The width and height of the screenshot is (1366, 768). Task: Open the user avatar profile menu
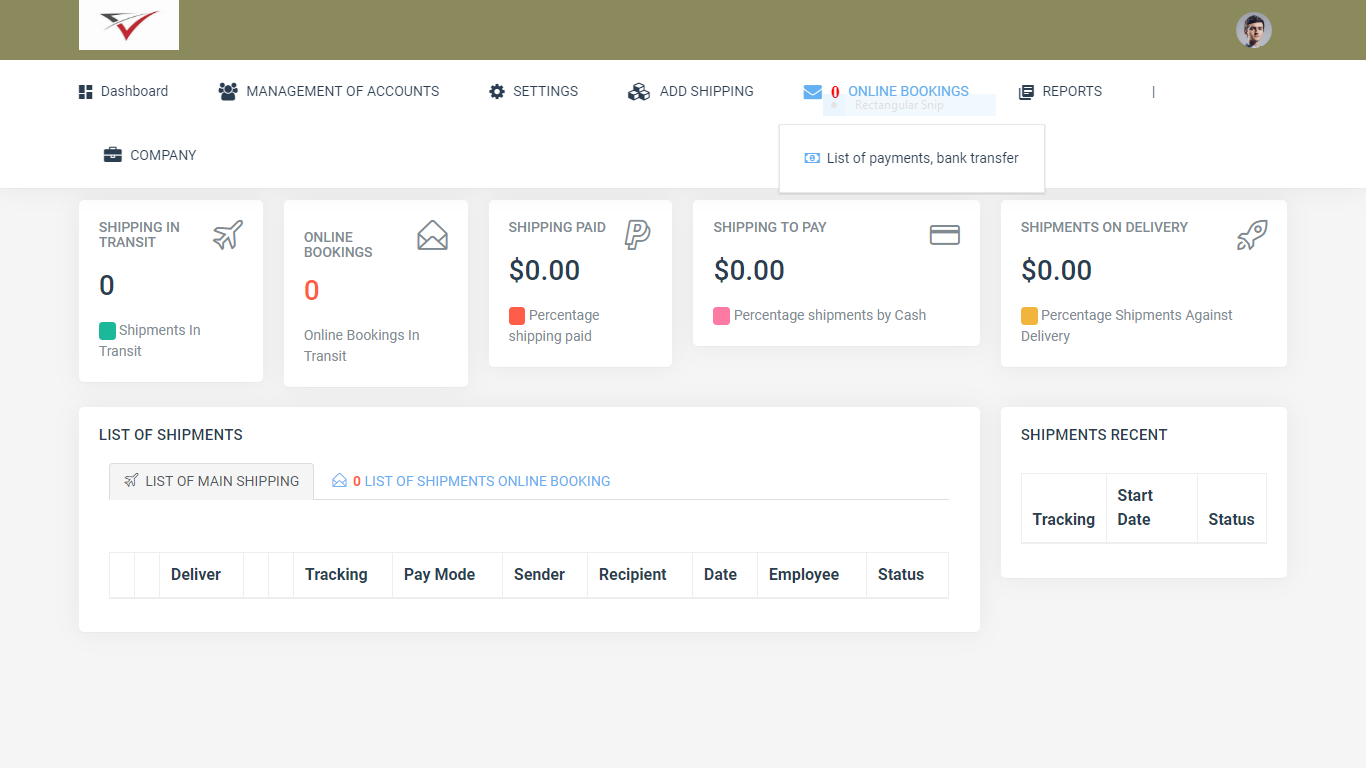pyautogui.click(x=1253, y=30)
